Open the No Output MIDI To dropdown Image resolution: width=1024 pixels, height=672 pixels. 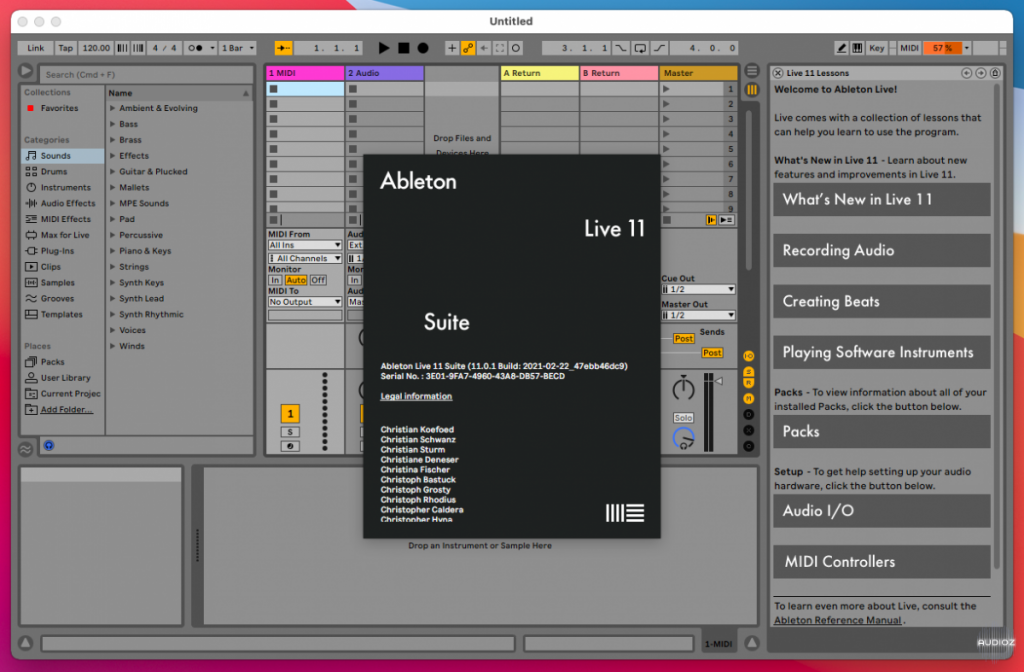tap(304, 302)
